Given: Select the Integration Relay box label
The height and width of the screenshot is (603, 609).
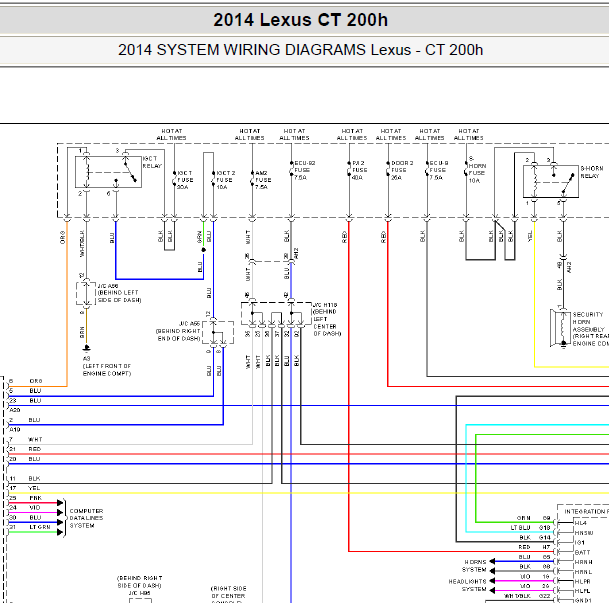Looking at the screenshot, I should (x=586, y=511).
